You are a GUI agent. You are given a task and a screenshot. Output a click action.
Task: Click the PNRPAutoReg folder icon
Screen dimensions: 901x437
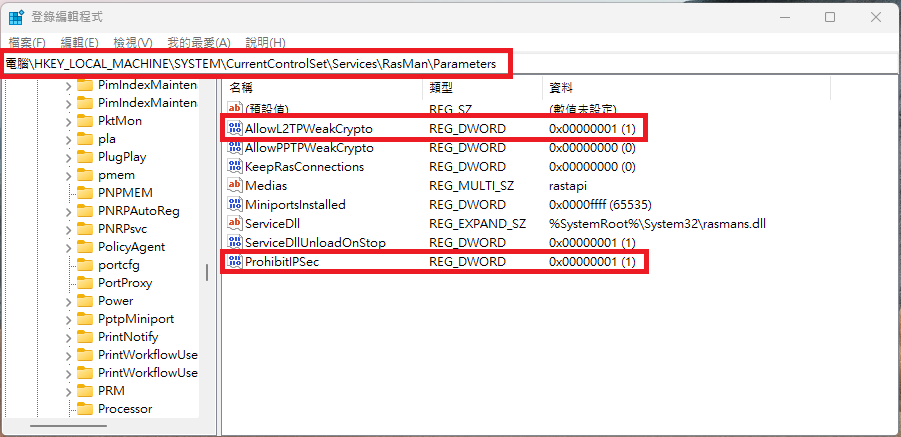point(85,211)
